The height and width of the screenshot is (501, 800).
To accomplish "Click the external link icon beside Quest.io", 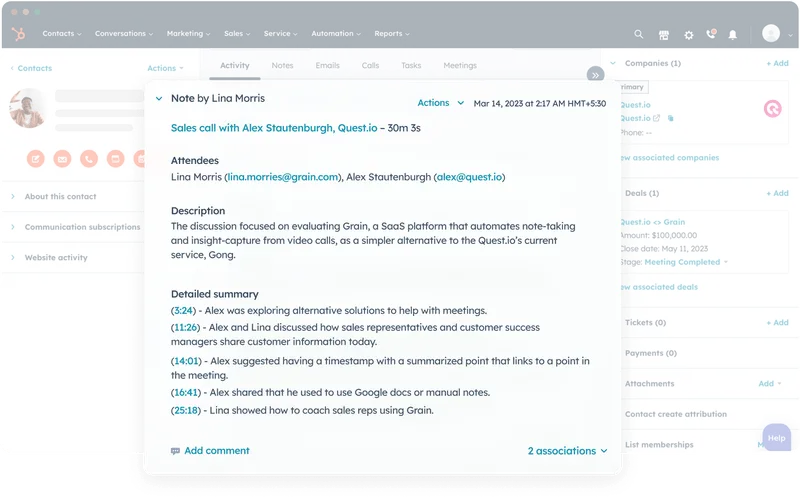I will pyautogui.click(x=657, y=118).
